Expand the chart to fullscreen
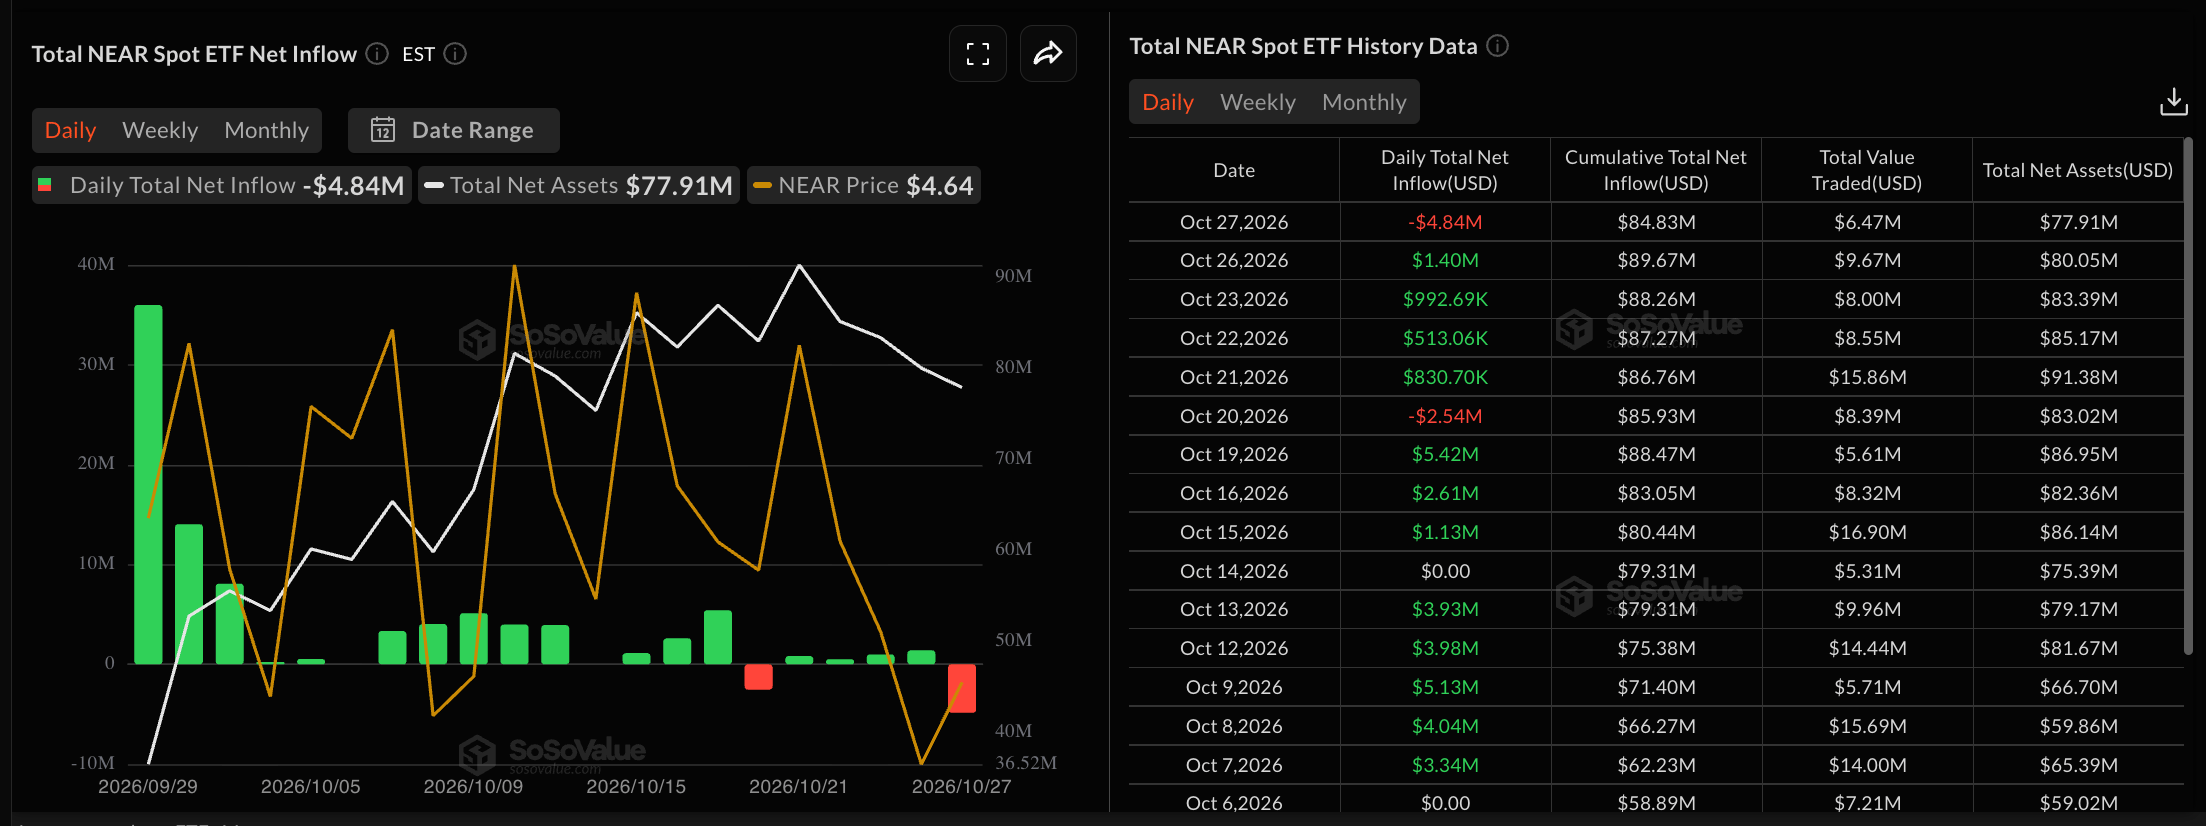The width and height of the screenshot is (2206, 826). [x=978, y=54]
